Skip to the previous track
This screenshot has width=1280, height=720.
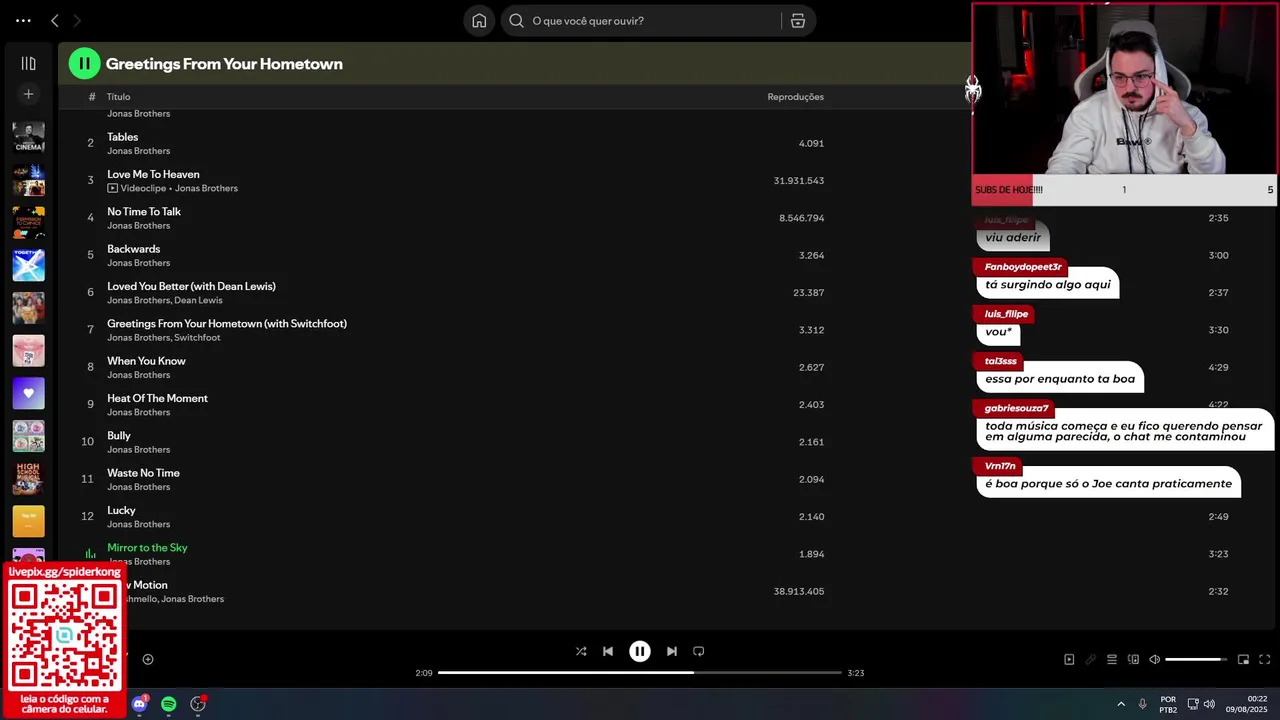[607, 651]
